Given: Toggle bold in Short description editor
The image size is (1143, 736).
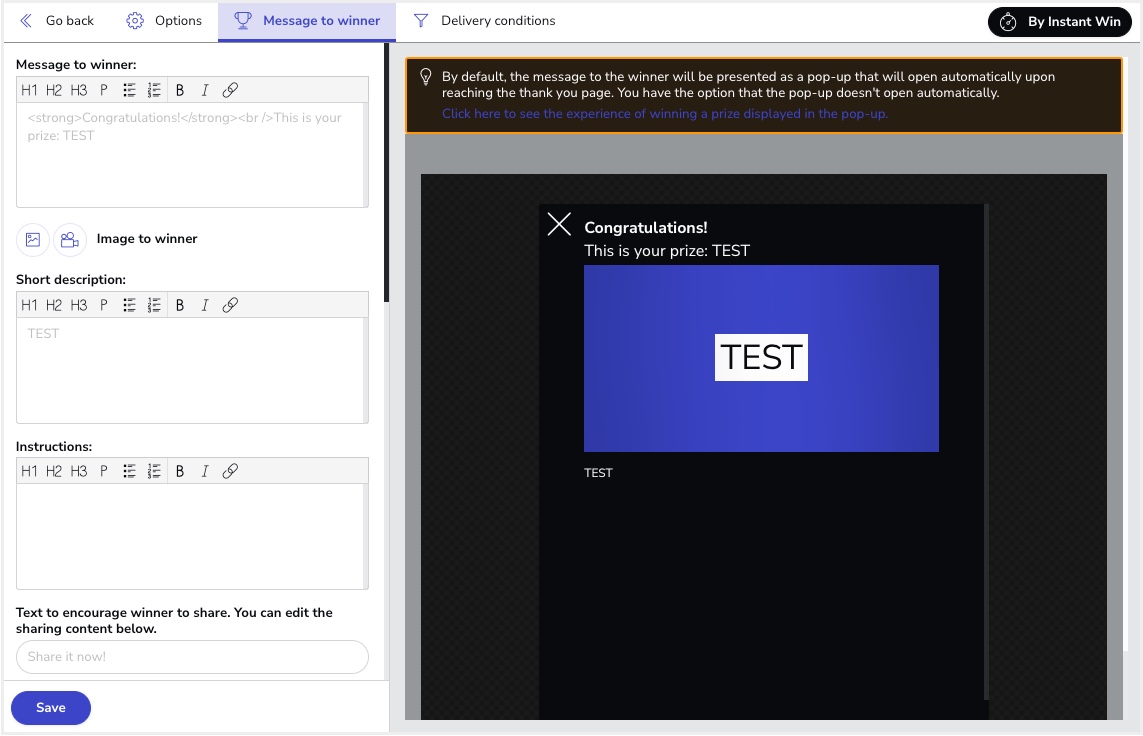Looking at the screenshot, I should 180,305.
